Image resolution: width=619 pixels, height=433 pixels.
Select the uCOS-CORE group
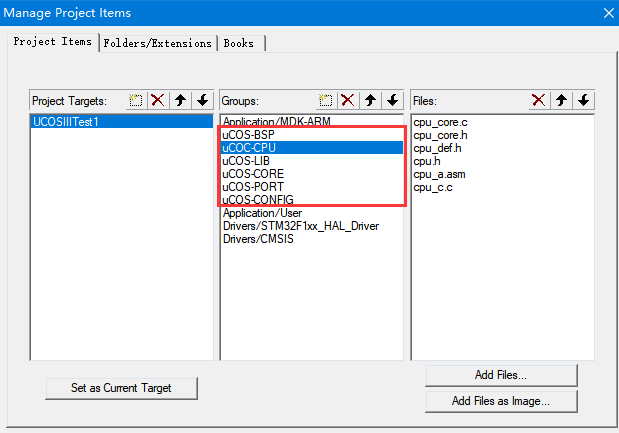311,174
